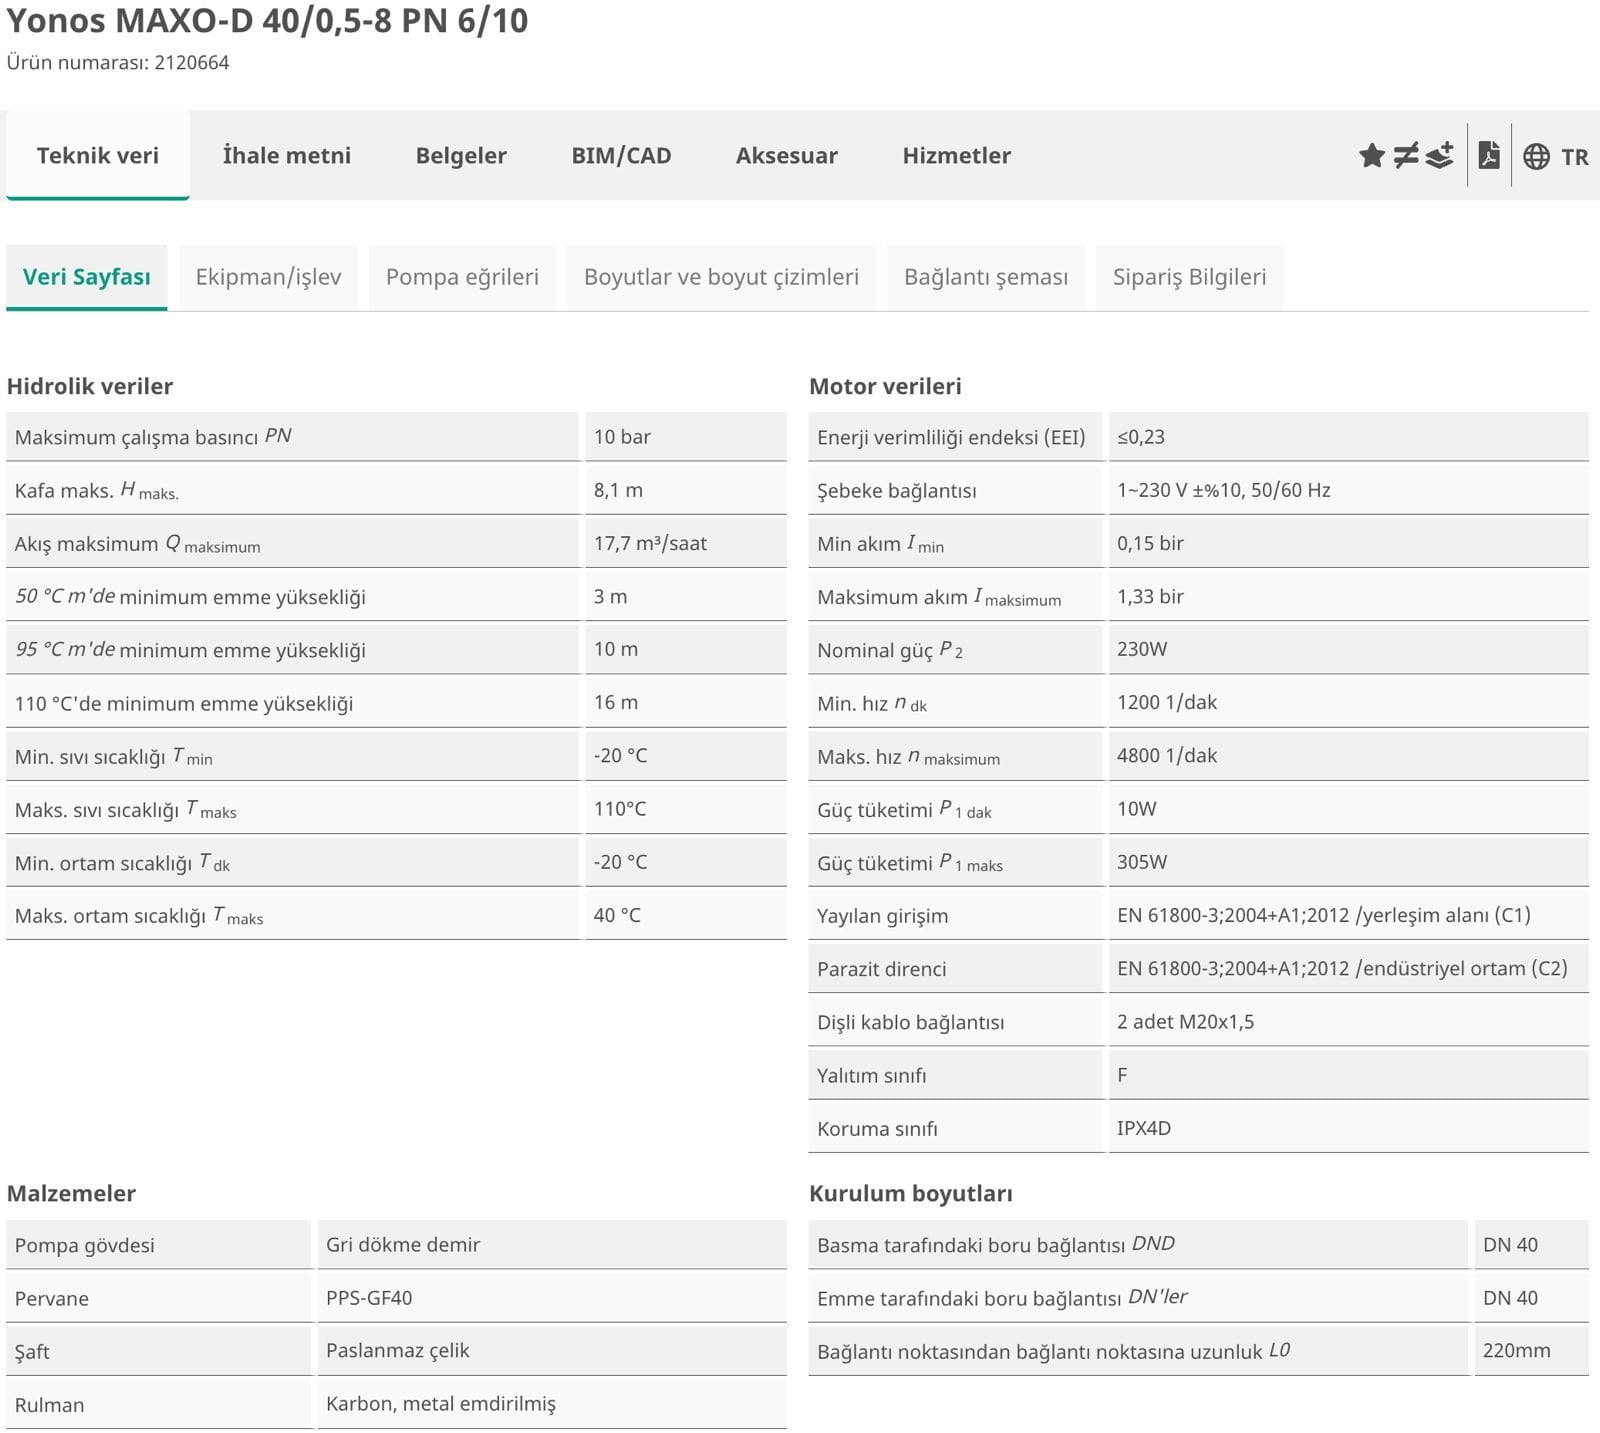
Task: Open Boyutlar ve boyut çizimleri sub-tab
Action: coord(721,277)
